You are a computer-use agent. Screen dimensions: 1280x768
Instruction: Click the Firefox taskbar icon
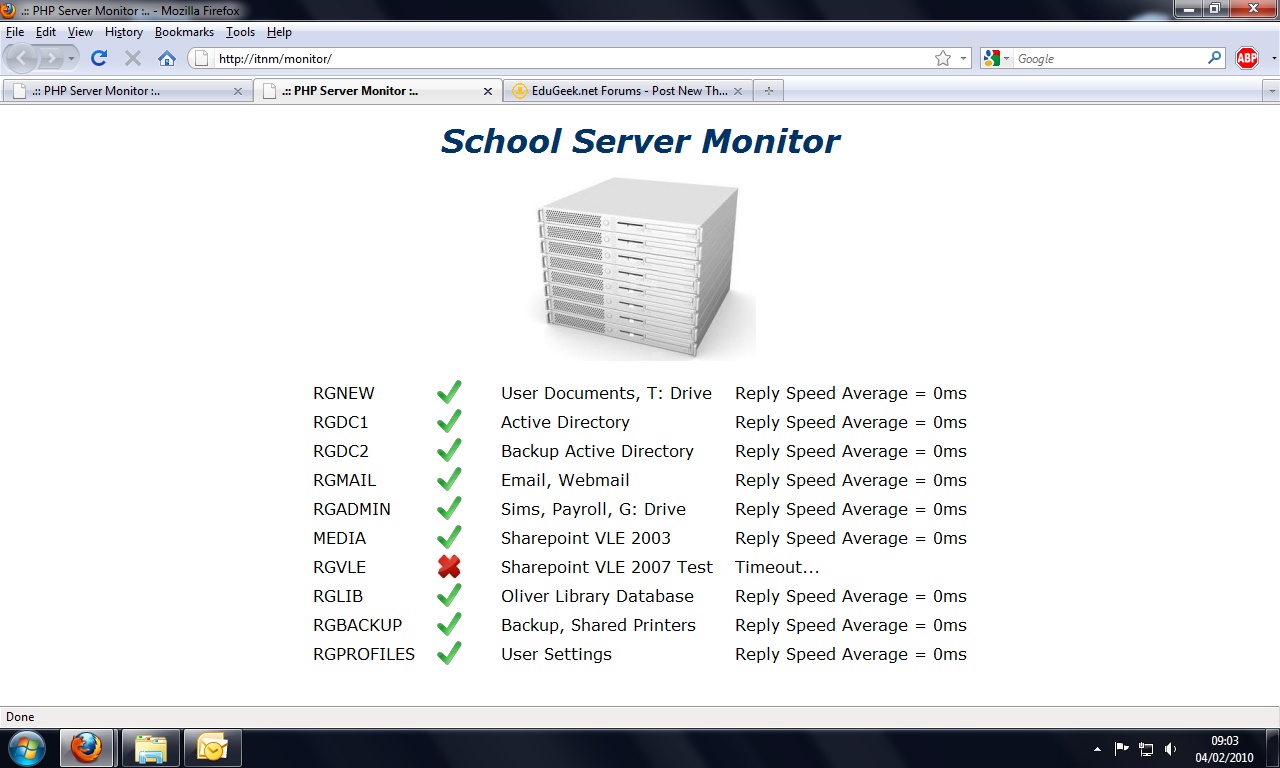87,747
